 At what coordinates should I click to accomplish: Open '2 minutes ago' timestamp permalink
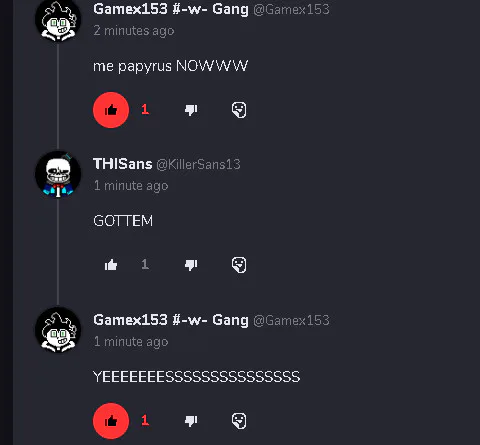tap(134, 31)
